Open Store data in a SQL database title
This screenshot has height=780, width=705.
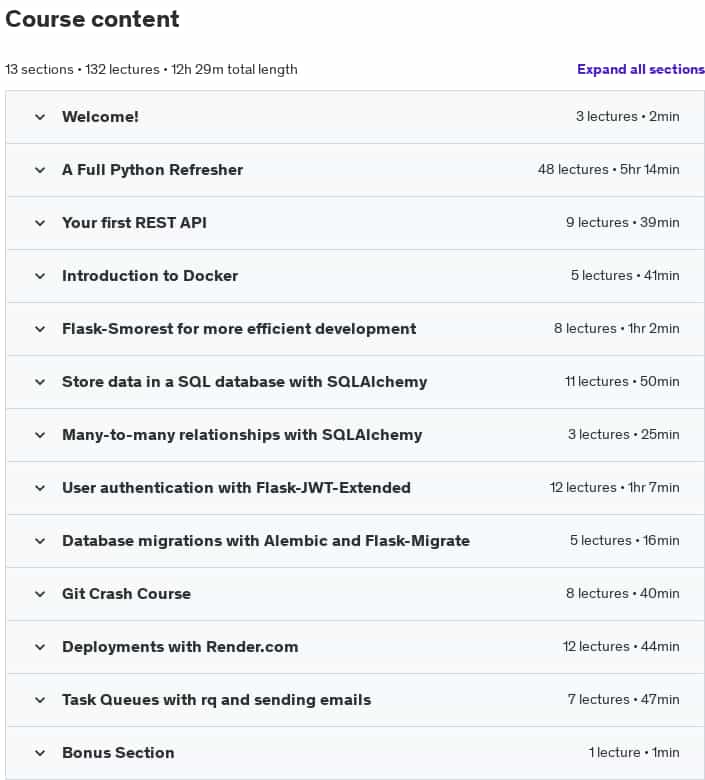click(x=244, y=382)
